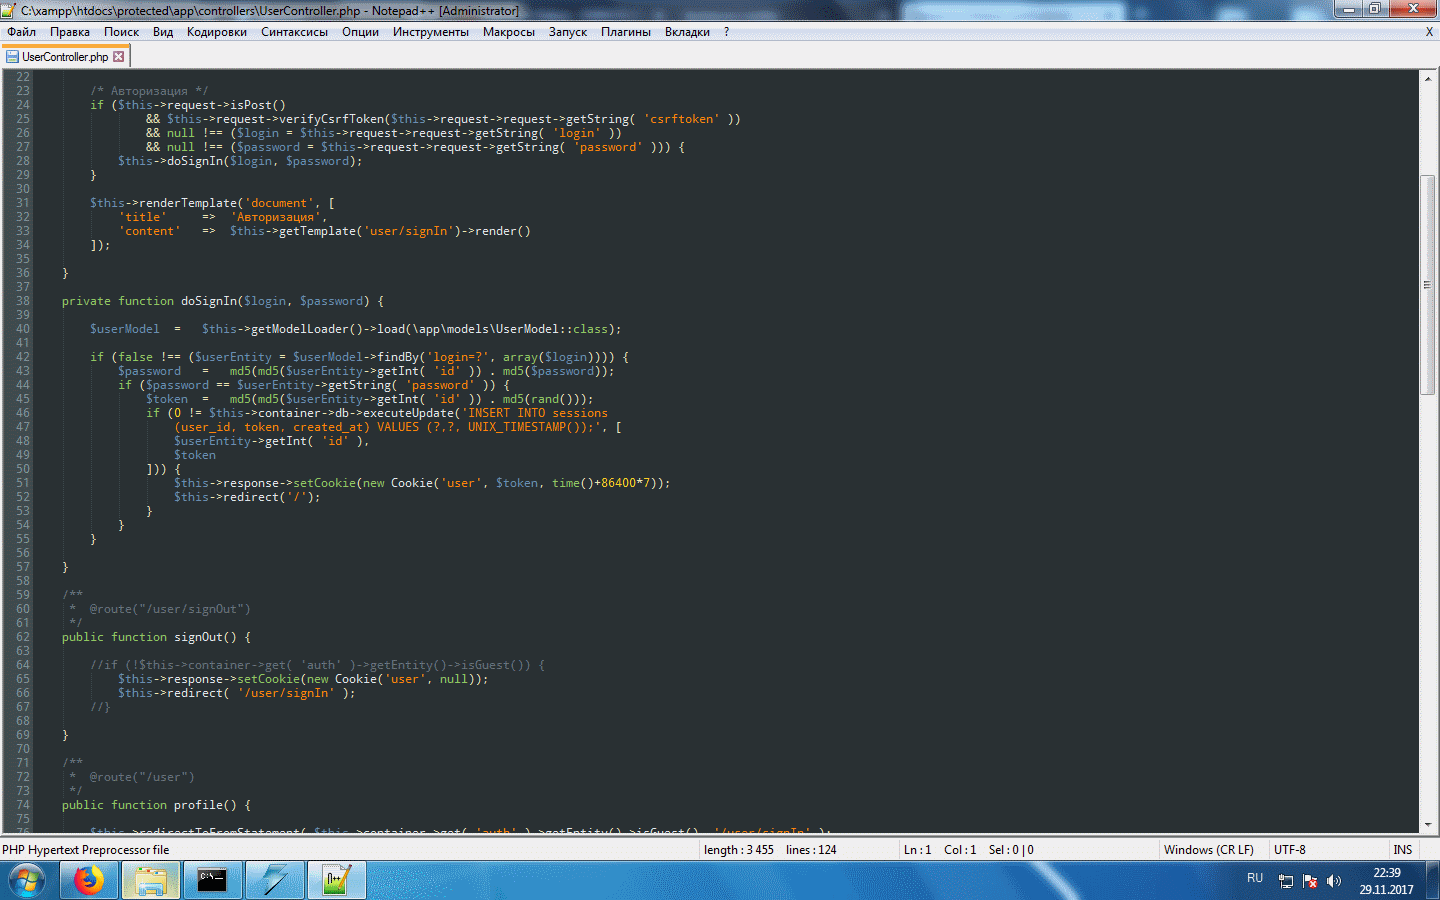The height and width of the screenshot is (900, 1440).
Task: Open the UTF-8 encoding status bar selector
Action: point(1290,850)
